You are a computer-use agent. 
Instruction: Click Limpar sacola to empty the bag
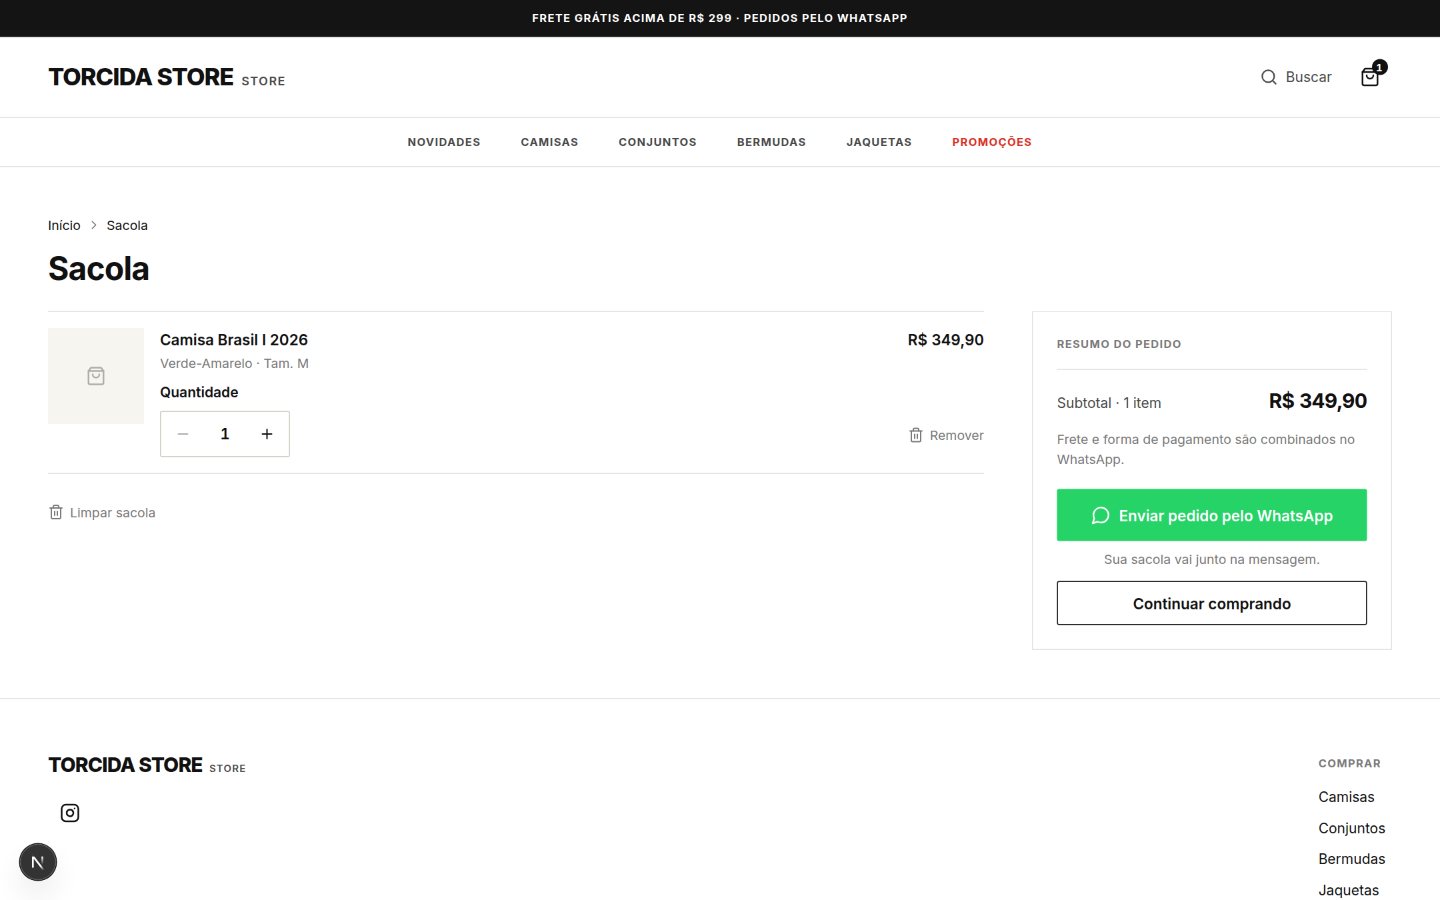coord(102,512)
